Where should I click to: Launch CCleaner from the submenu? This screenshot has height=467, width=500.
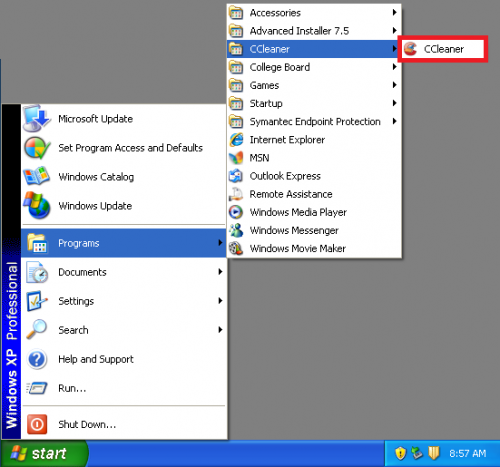(443, 49)
